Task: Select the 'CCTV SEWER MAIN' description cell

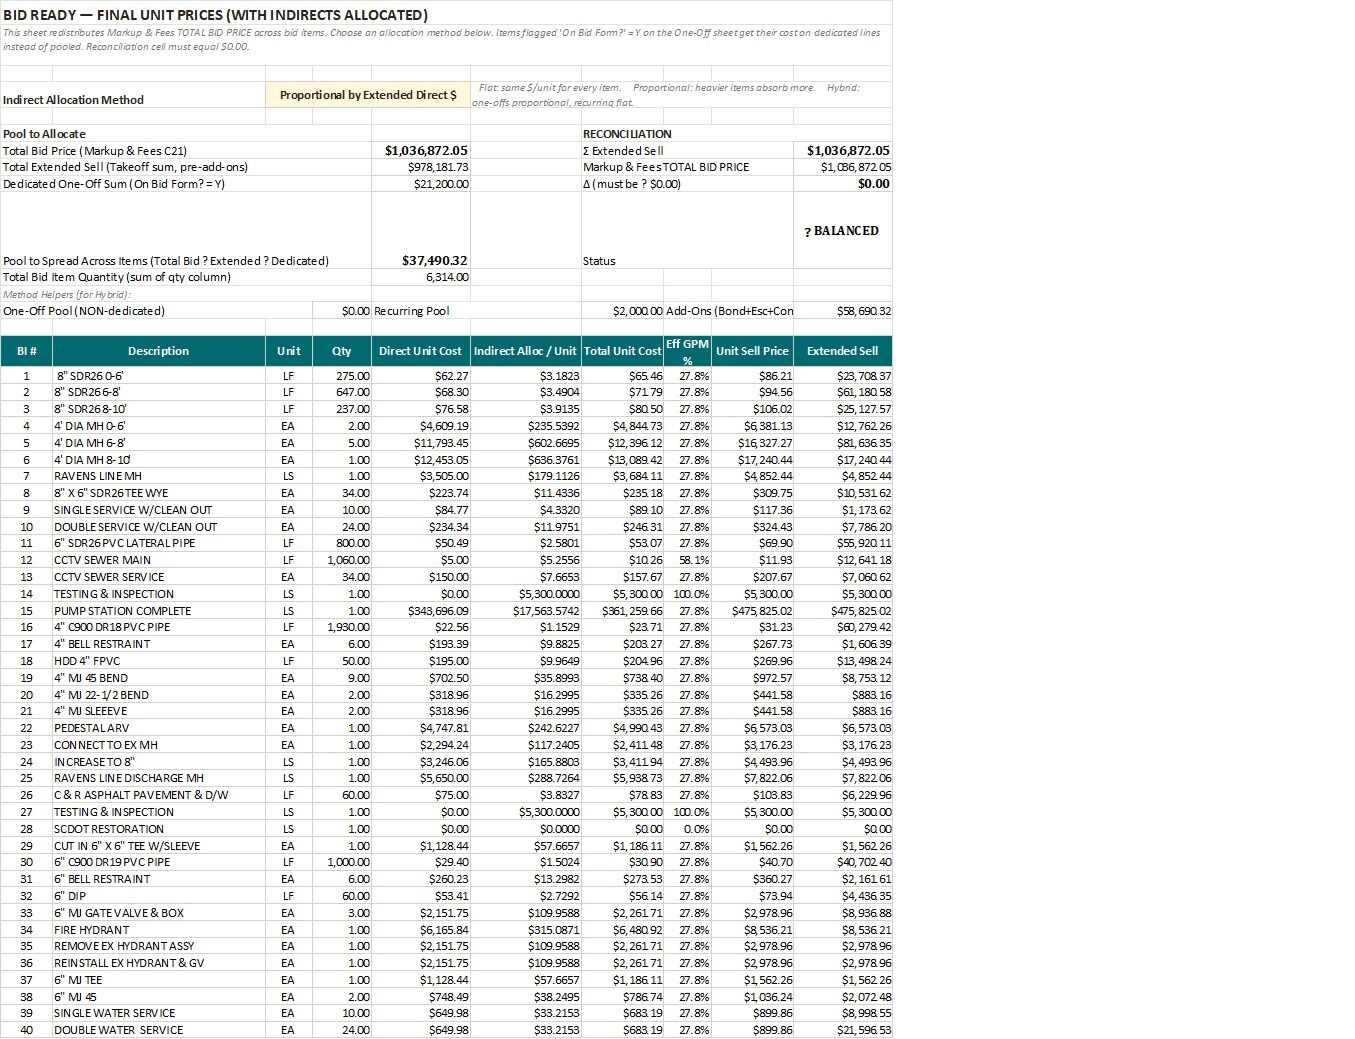Action: (x=159, y=560)
